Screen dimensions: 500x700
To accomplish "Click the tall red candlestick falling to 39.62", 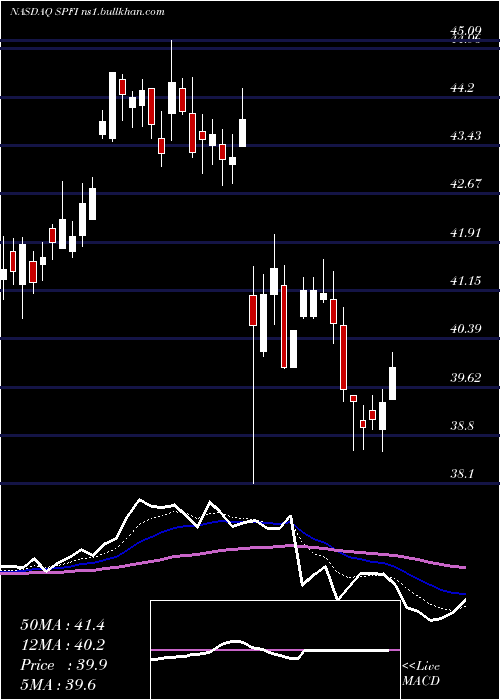I will [x=343, y=357].
